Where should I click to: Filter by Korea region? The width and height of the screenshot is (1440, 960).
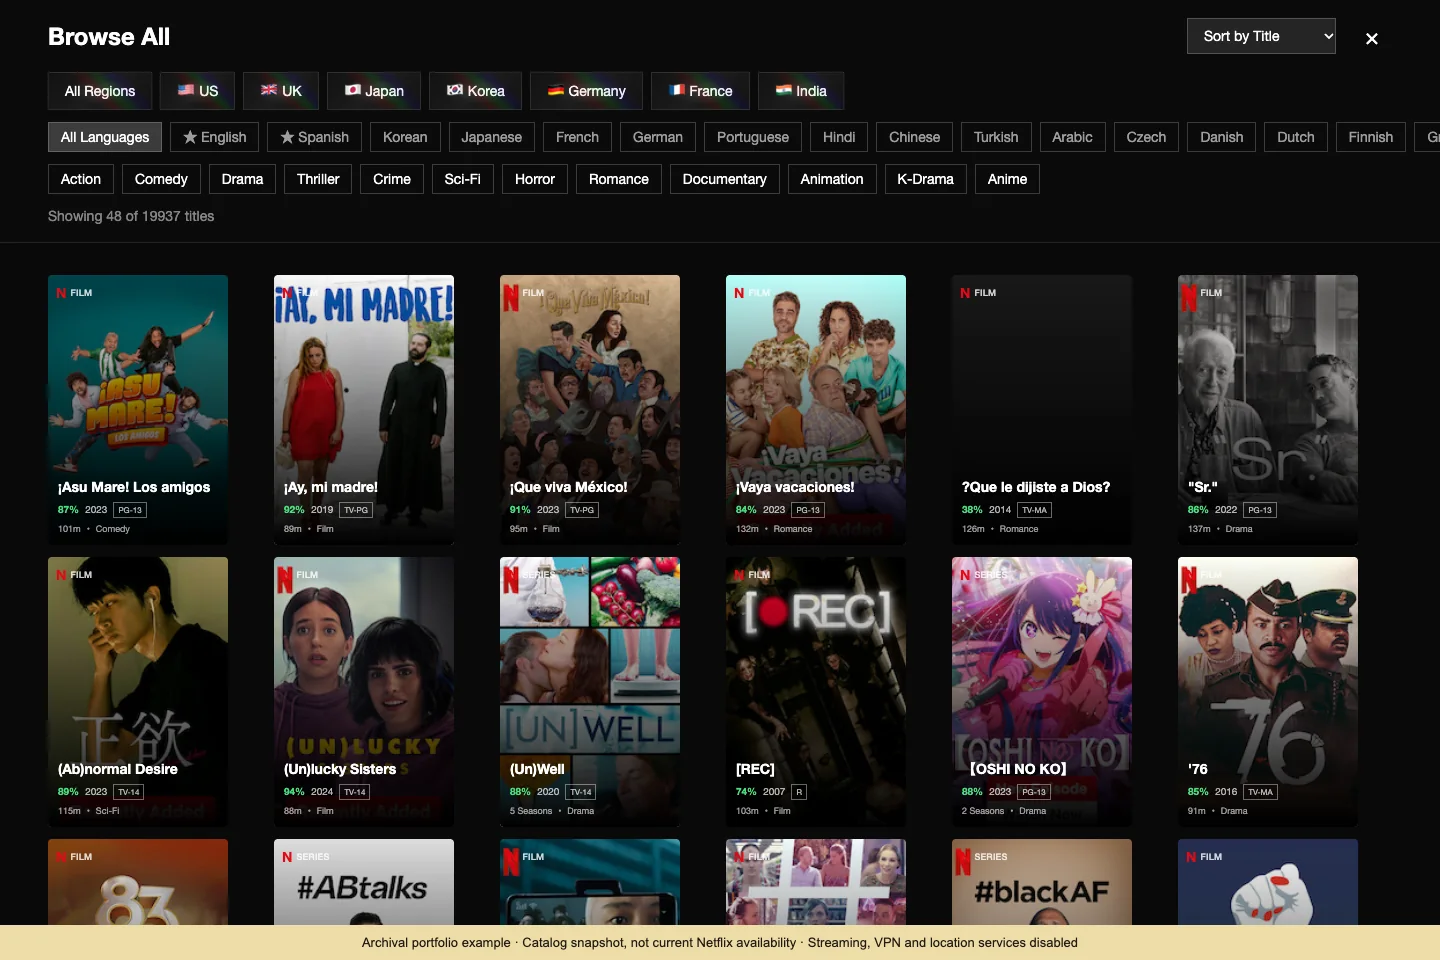(x=475, y=91)
